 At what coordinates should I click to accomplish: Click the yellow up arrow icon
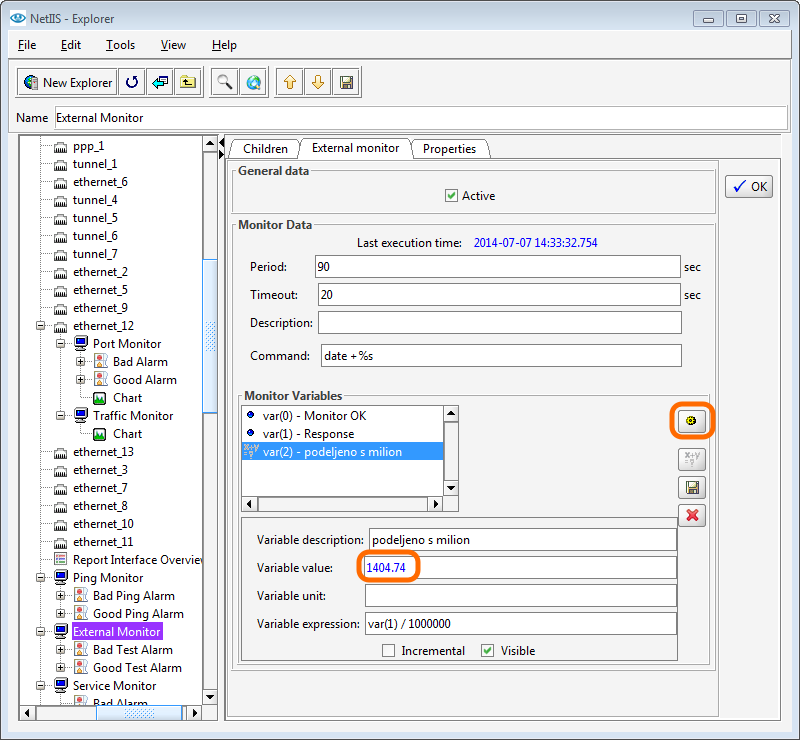(291, 83)
